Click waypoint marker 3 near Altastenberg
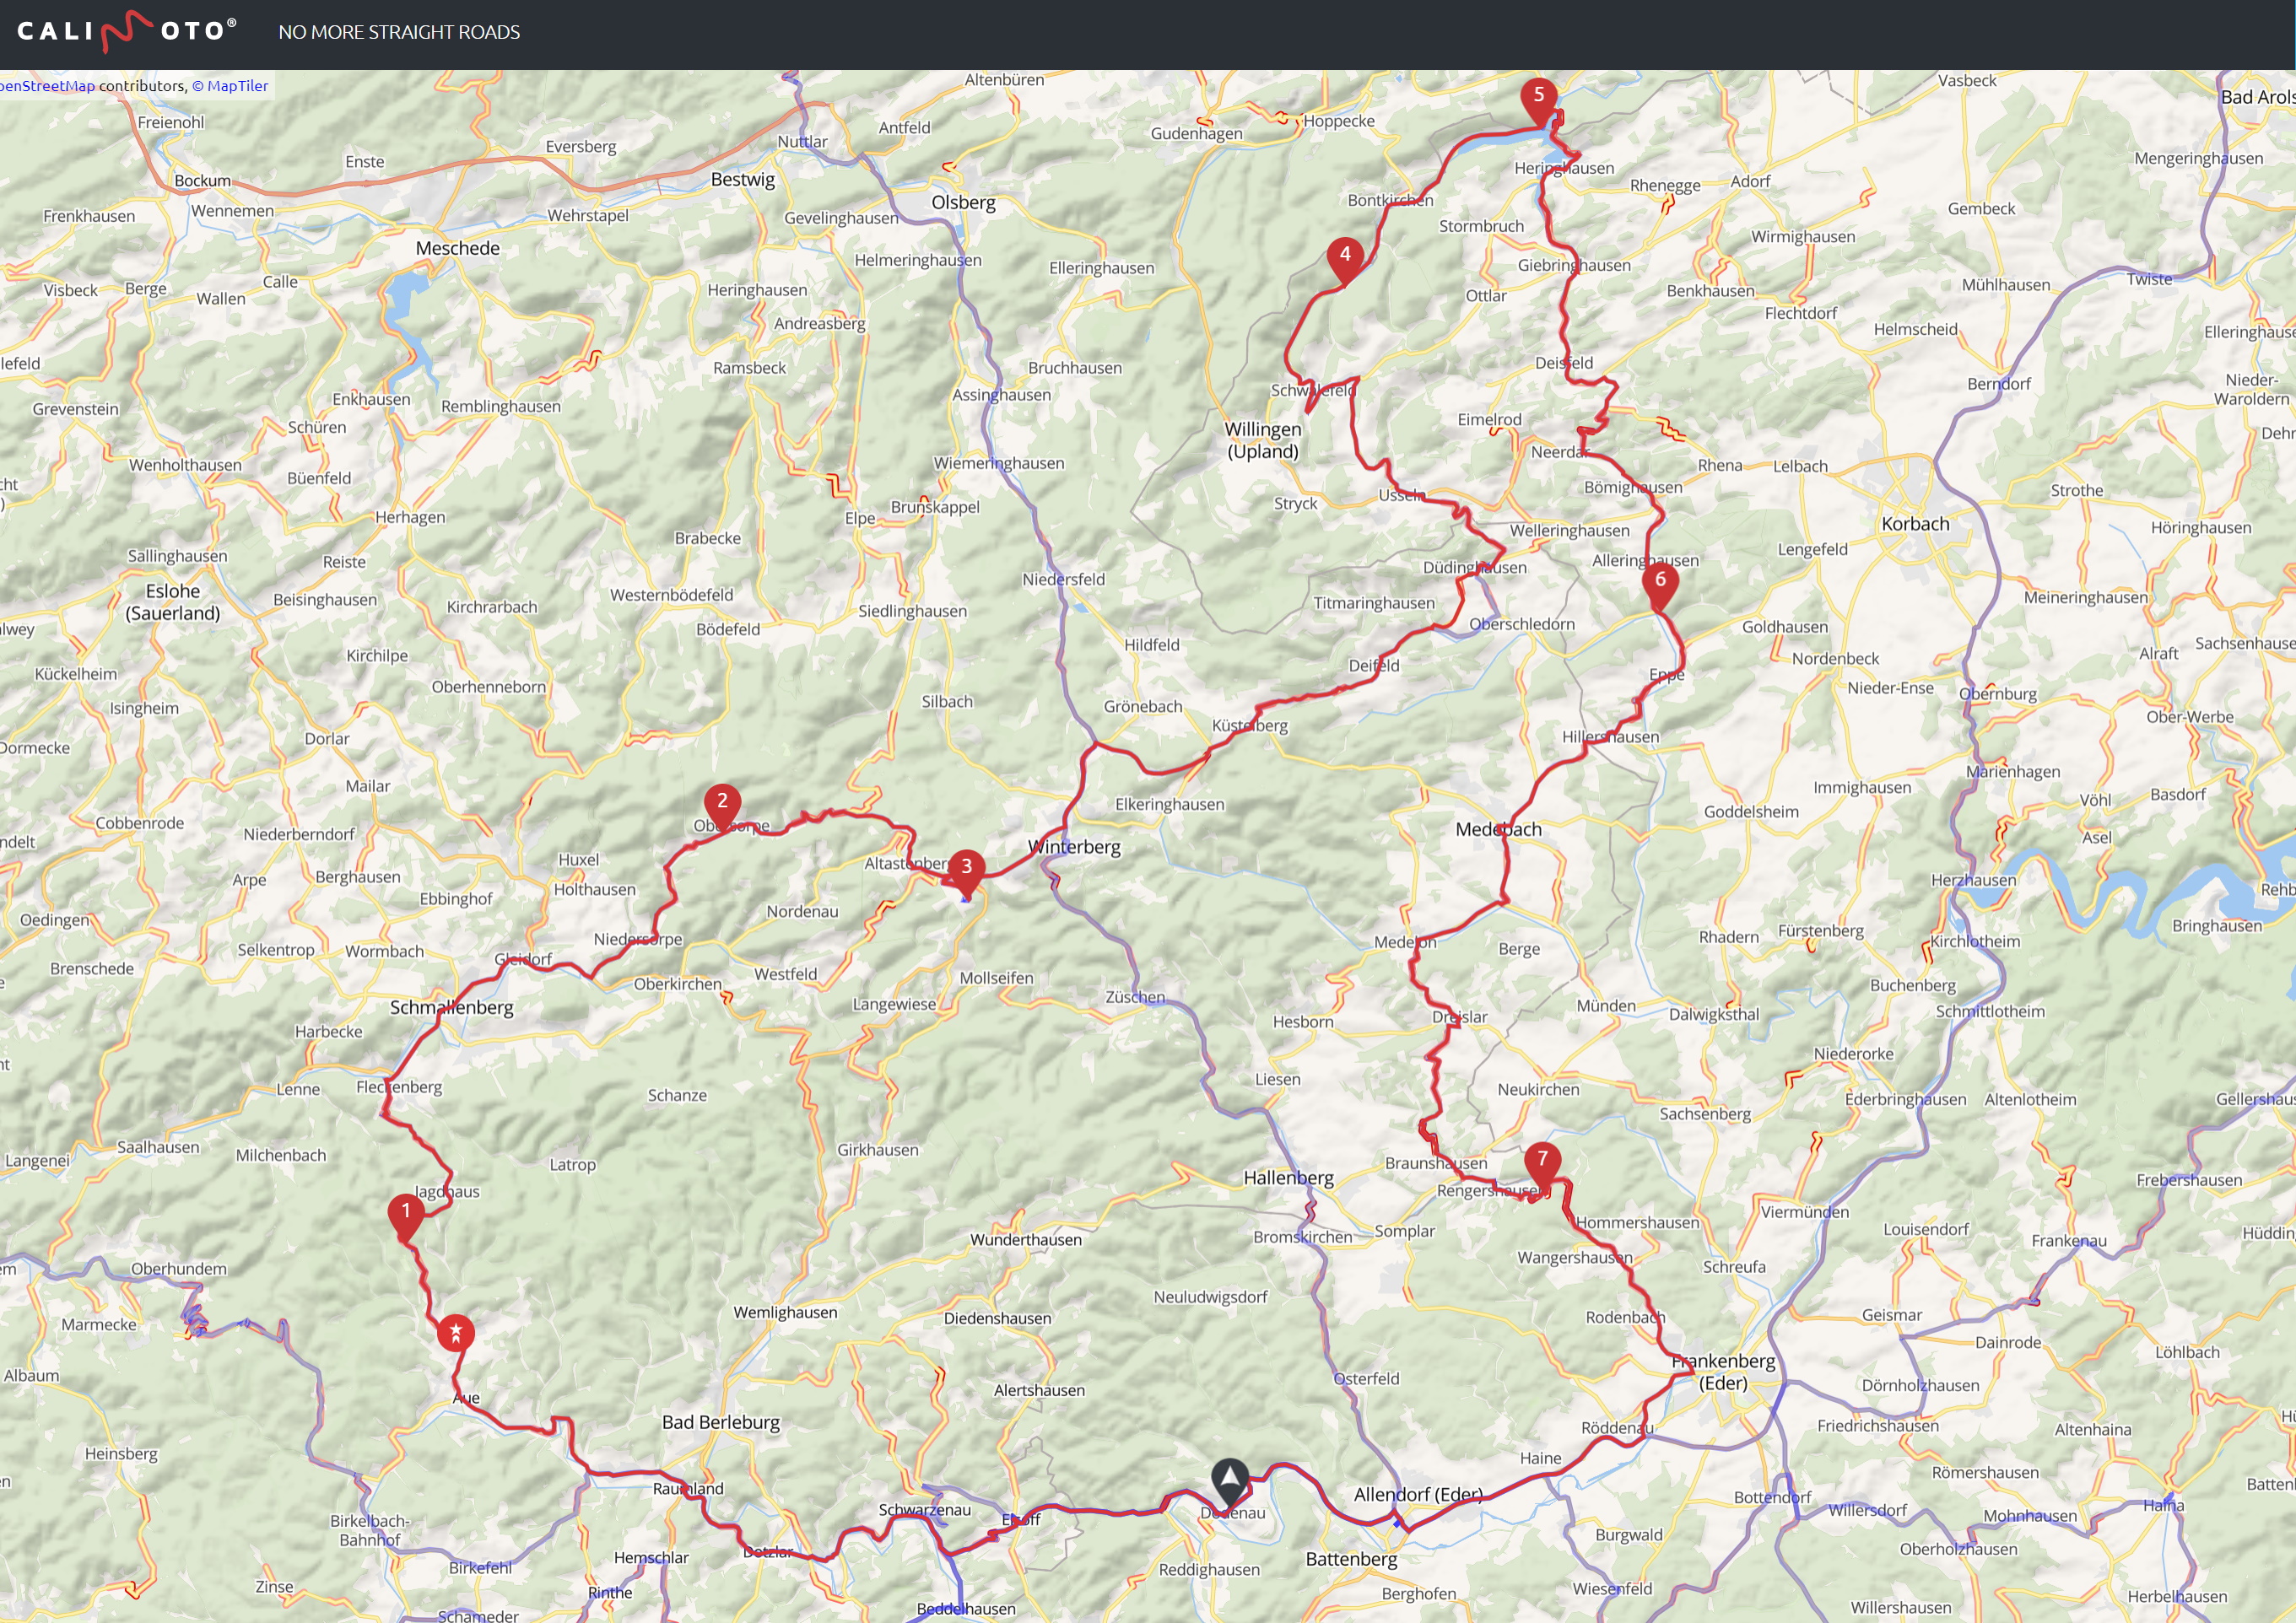The height and width of the screenshot is (1623, 2296). tap(966, 869)
